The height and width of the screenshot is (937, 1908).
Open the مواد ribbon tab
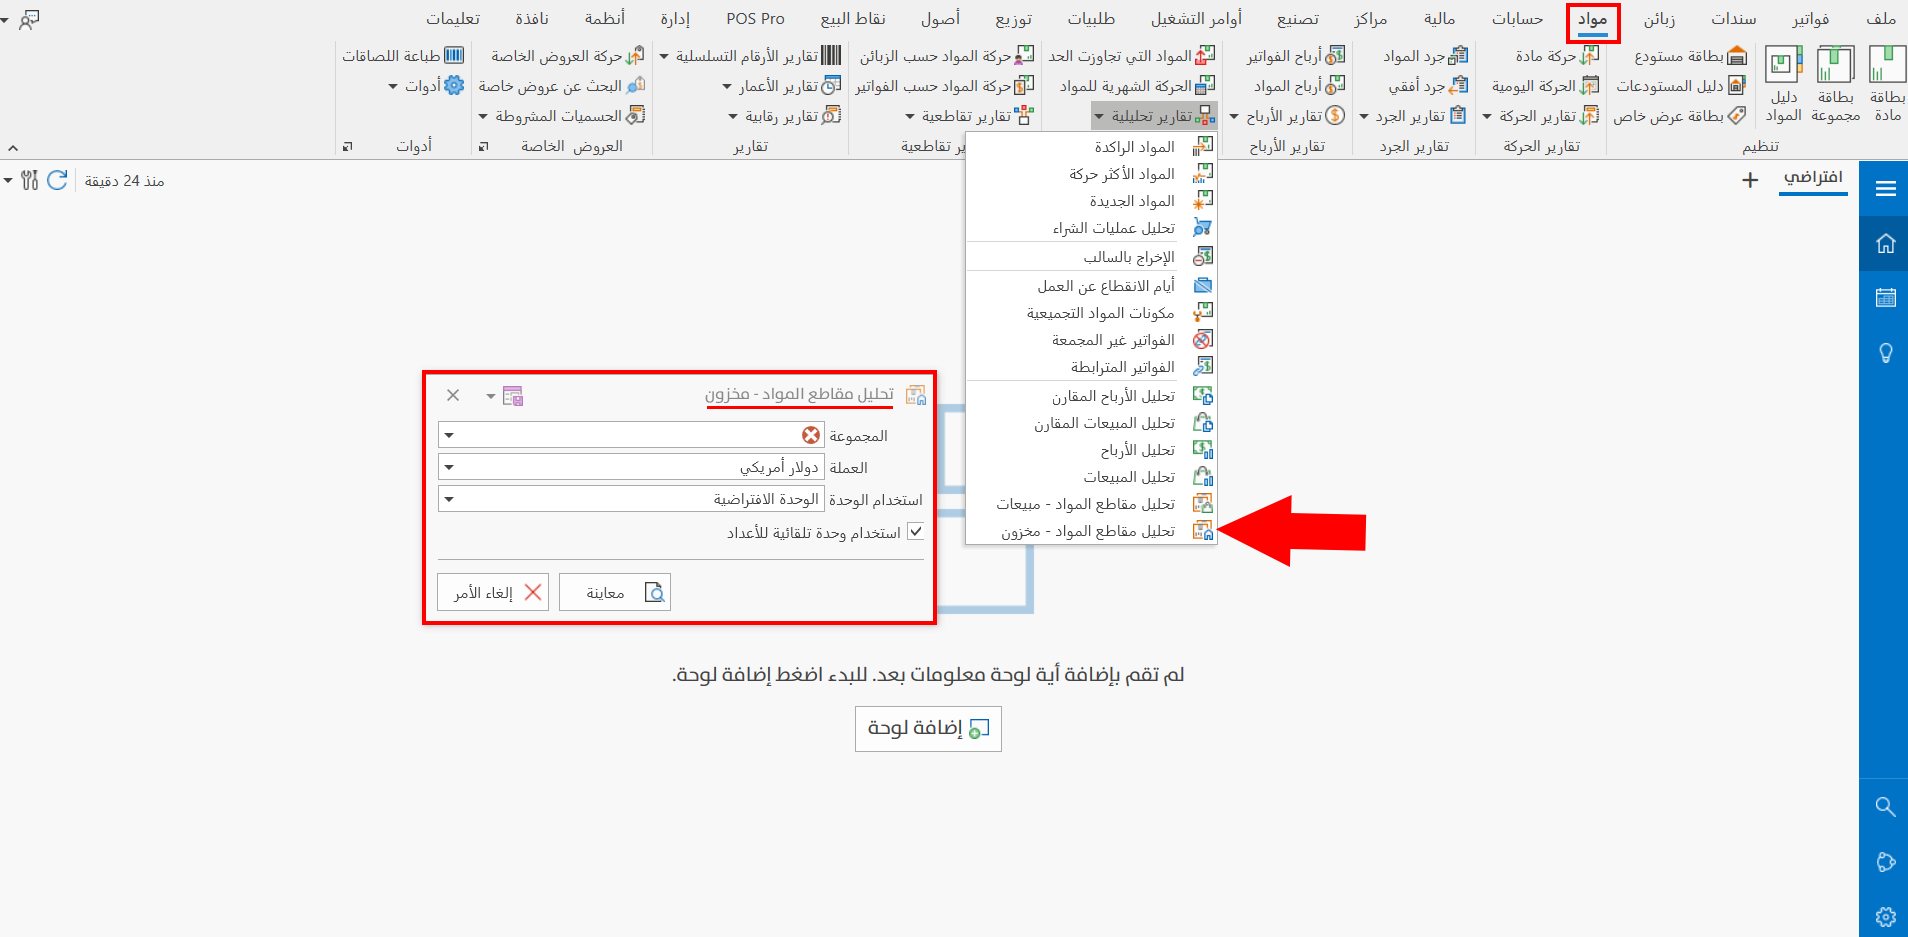1593,19
